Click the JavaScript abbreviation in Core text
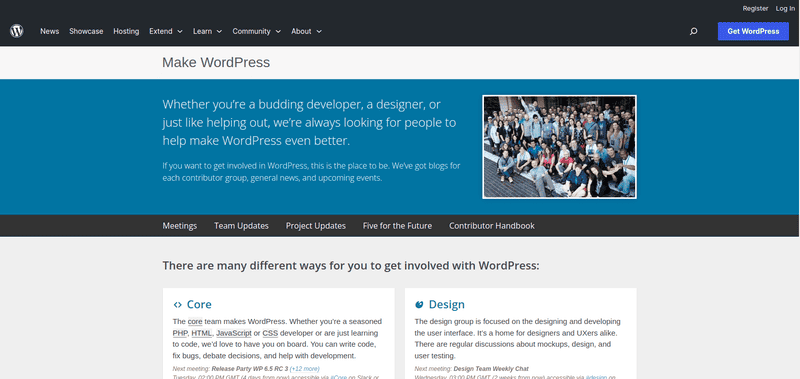800x379 pixels. tap(234, 333)
